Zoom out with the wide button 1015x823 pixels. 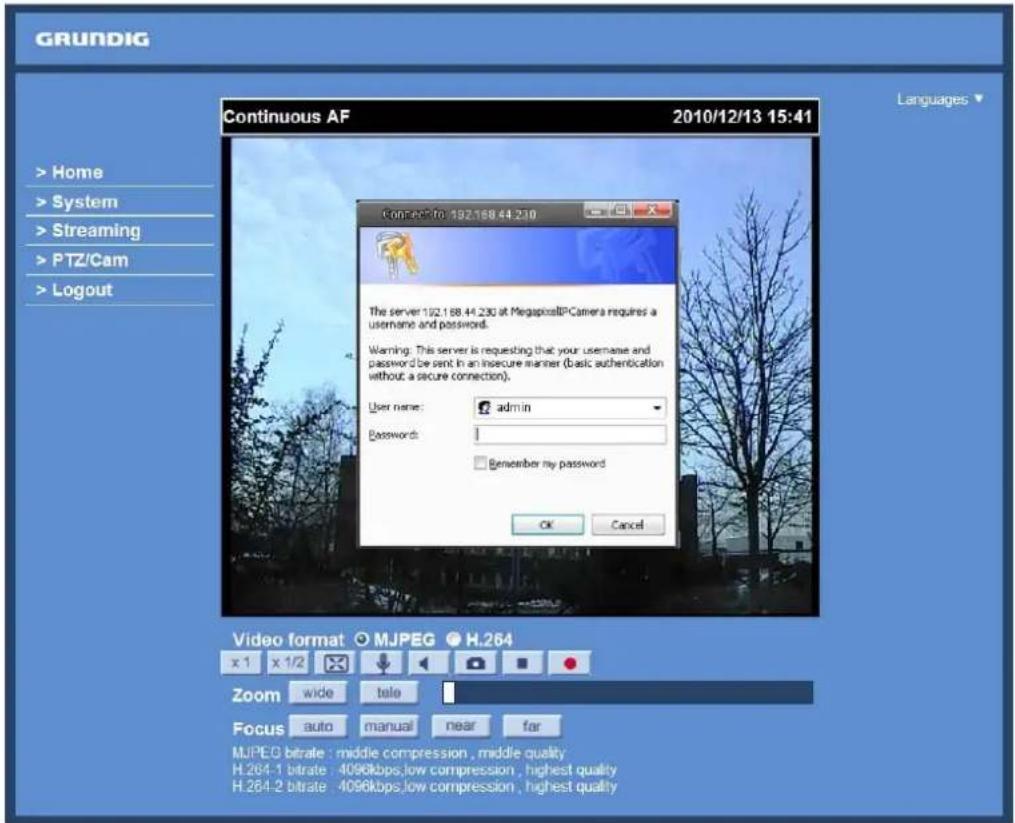pos(318,693)
